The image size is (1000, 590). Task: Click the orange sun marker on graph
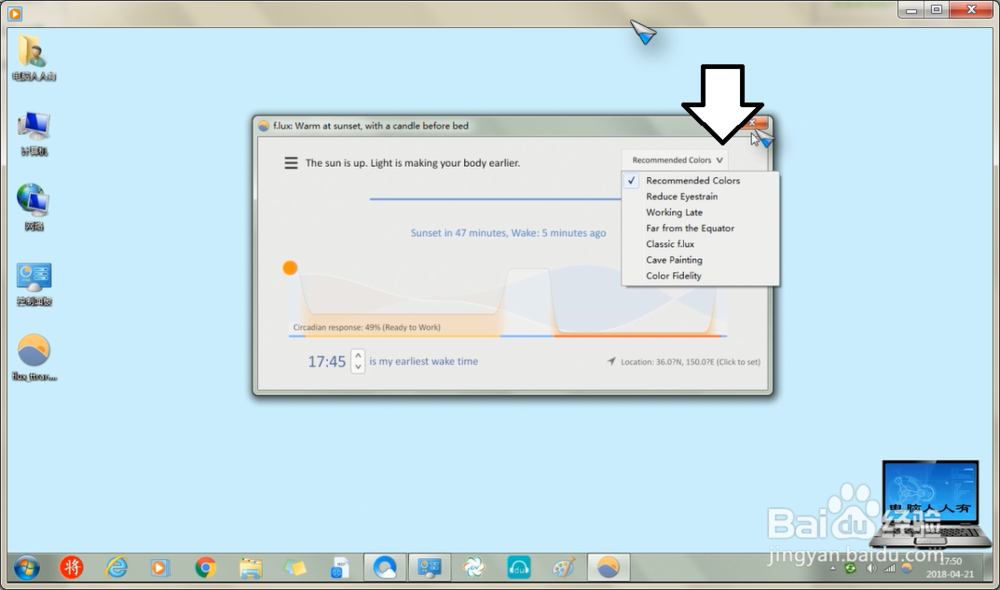point(290,268)
